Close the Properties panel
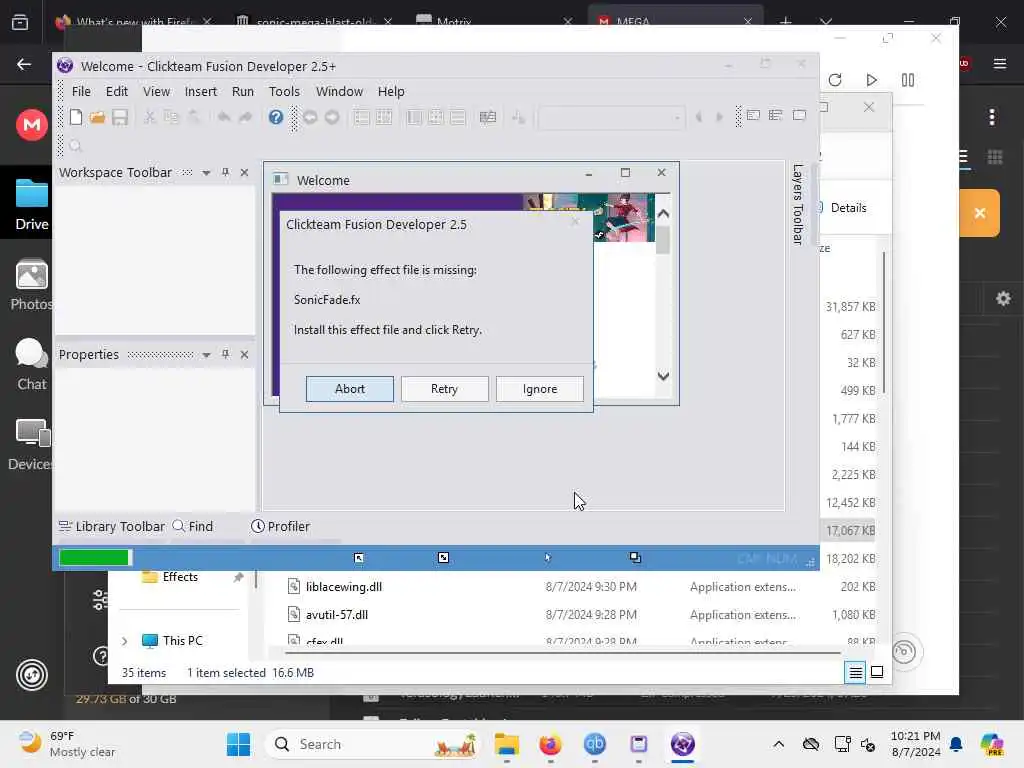This screenshot has height=768, width=1024. click(x=244, y=354)
